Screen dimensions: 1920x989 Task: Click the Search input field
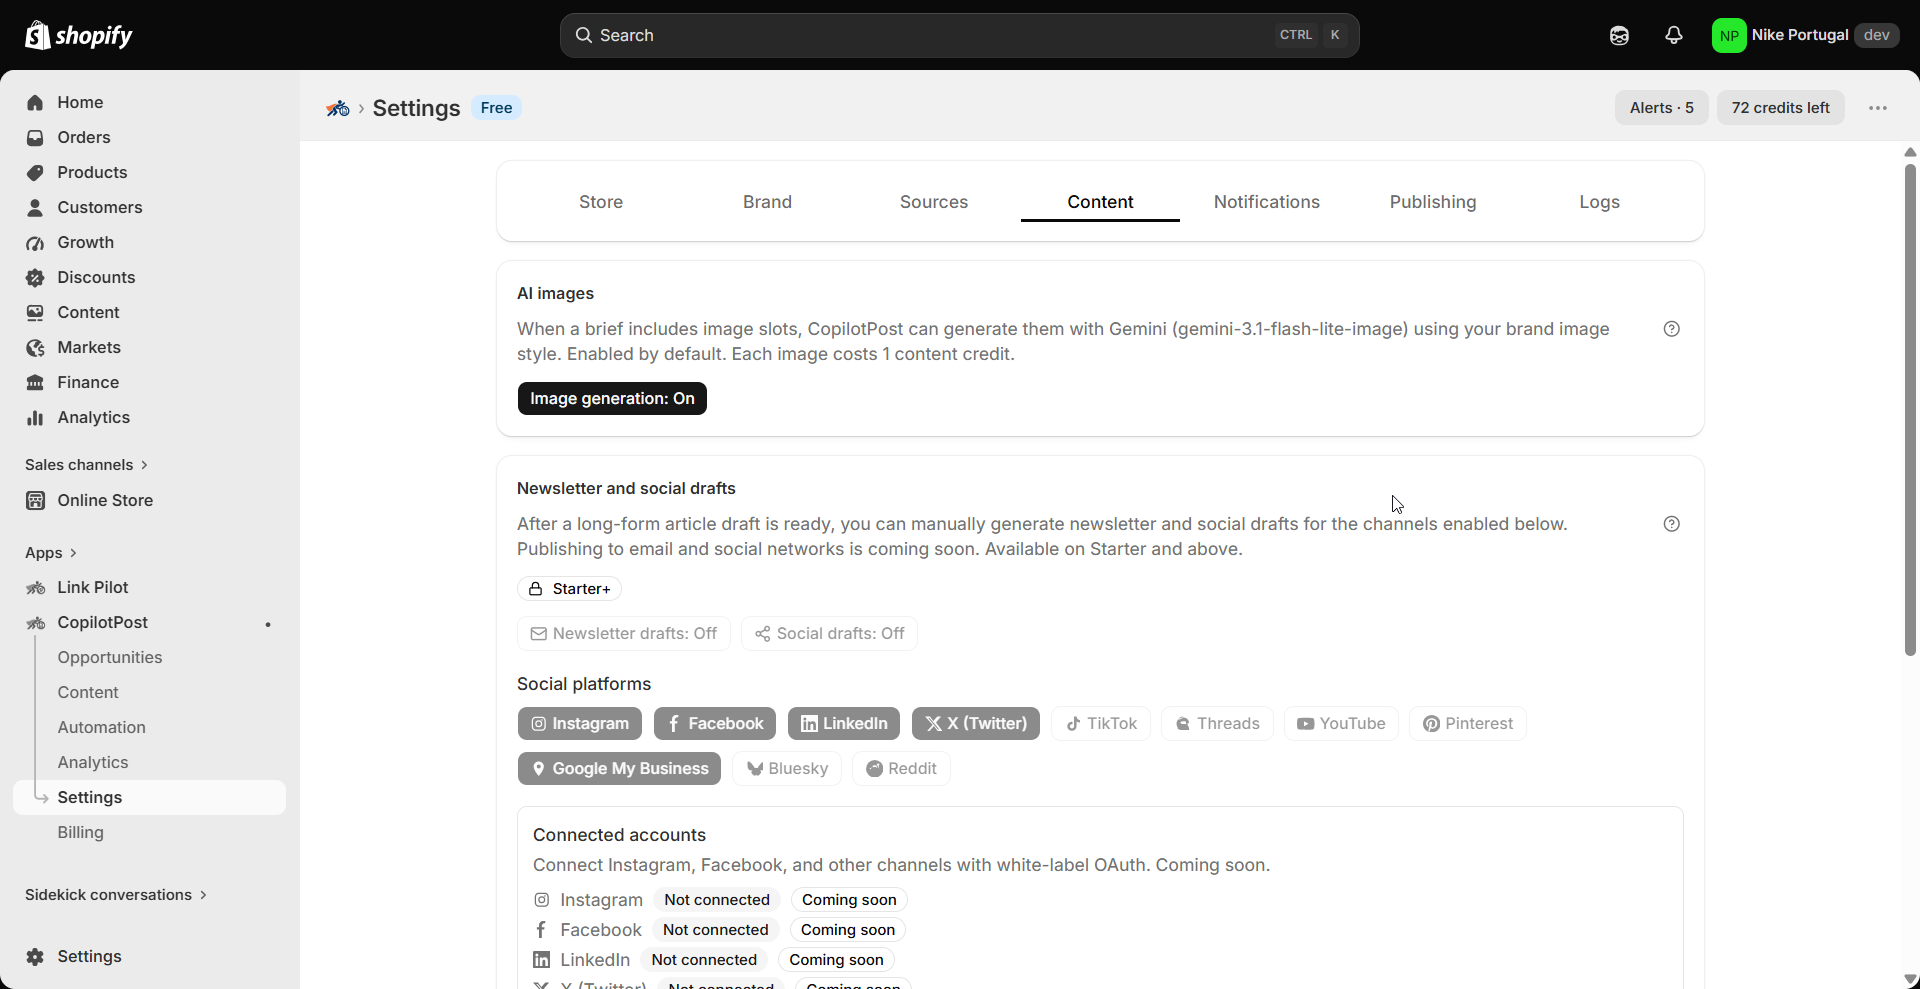pyautogui.click(x=959, y=35)
